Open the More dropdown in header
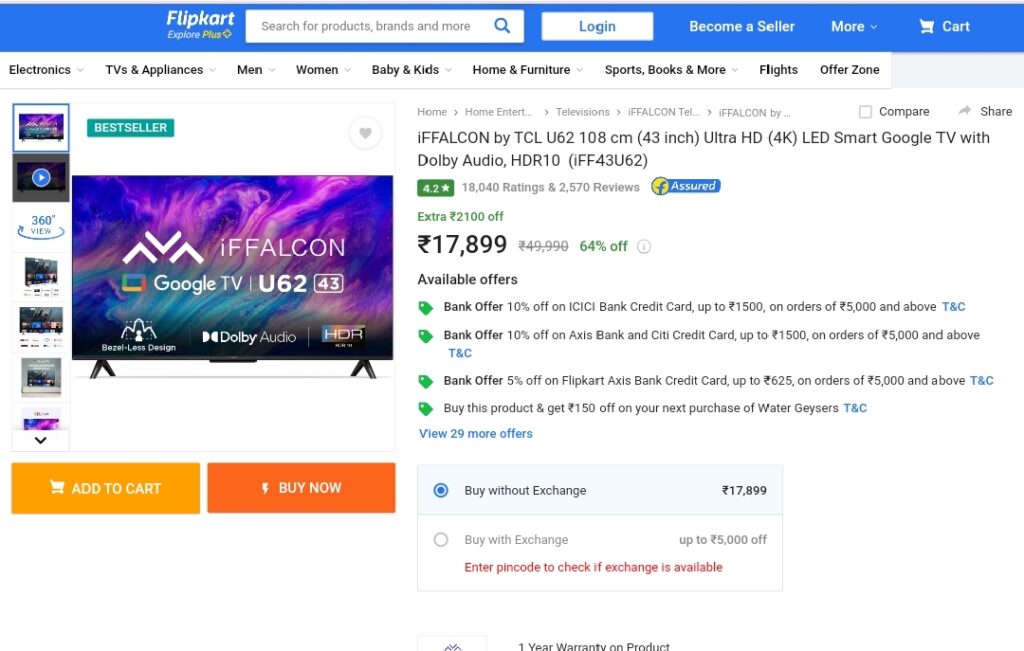Image resolution: width=1024 pixels, height=651 pixels. [854, 27]
